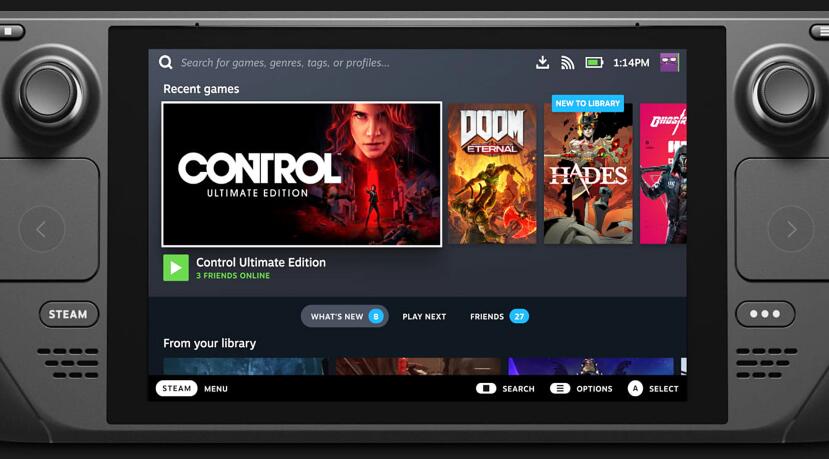Select the DOOM Eternal game tile
Screen dimensions: 829x459
[492, 174]
